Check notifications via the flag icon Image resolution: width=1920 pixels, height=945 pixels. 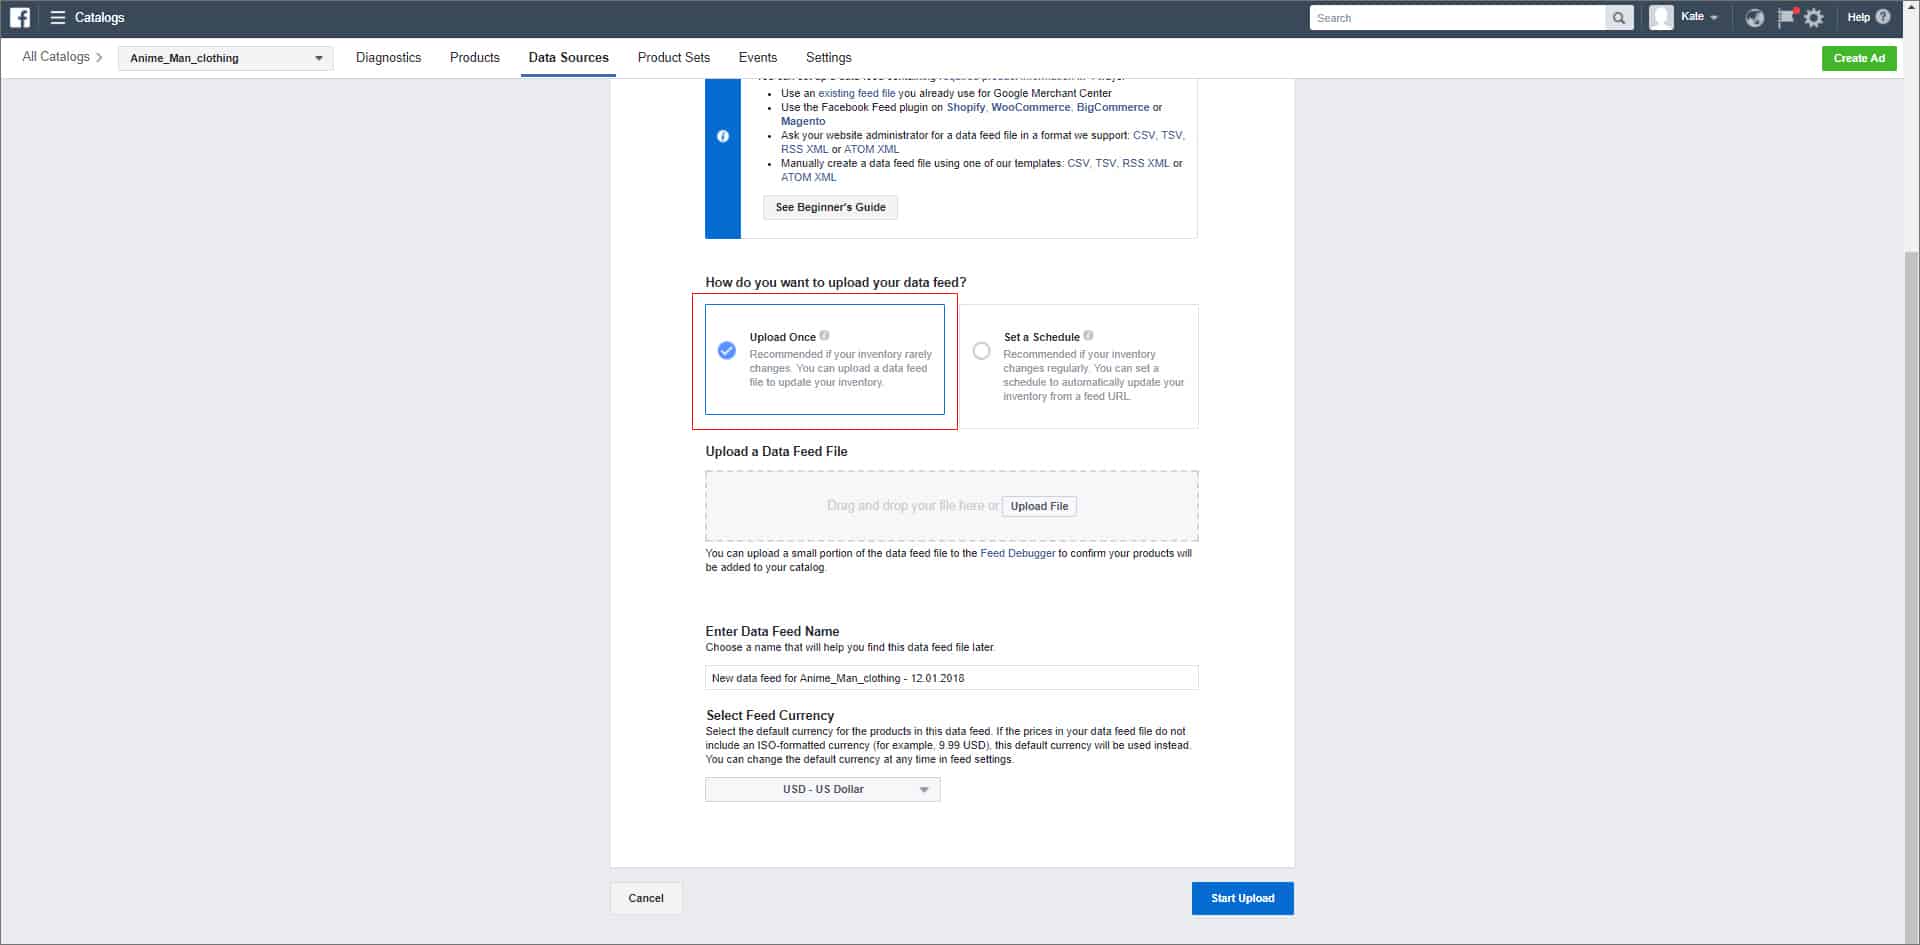click(x=1785, y=17)
